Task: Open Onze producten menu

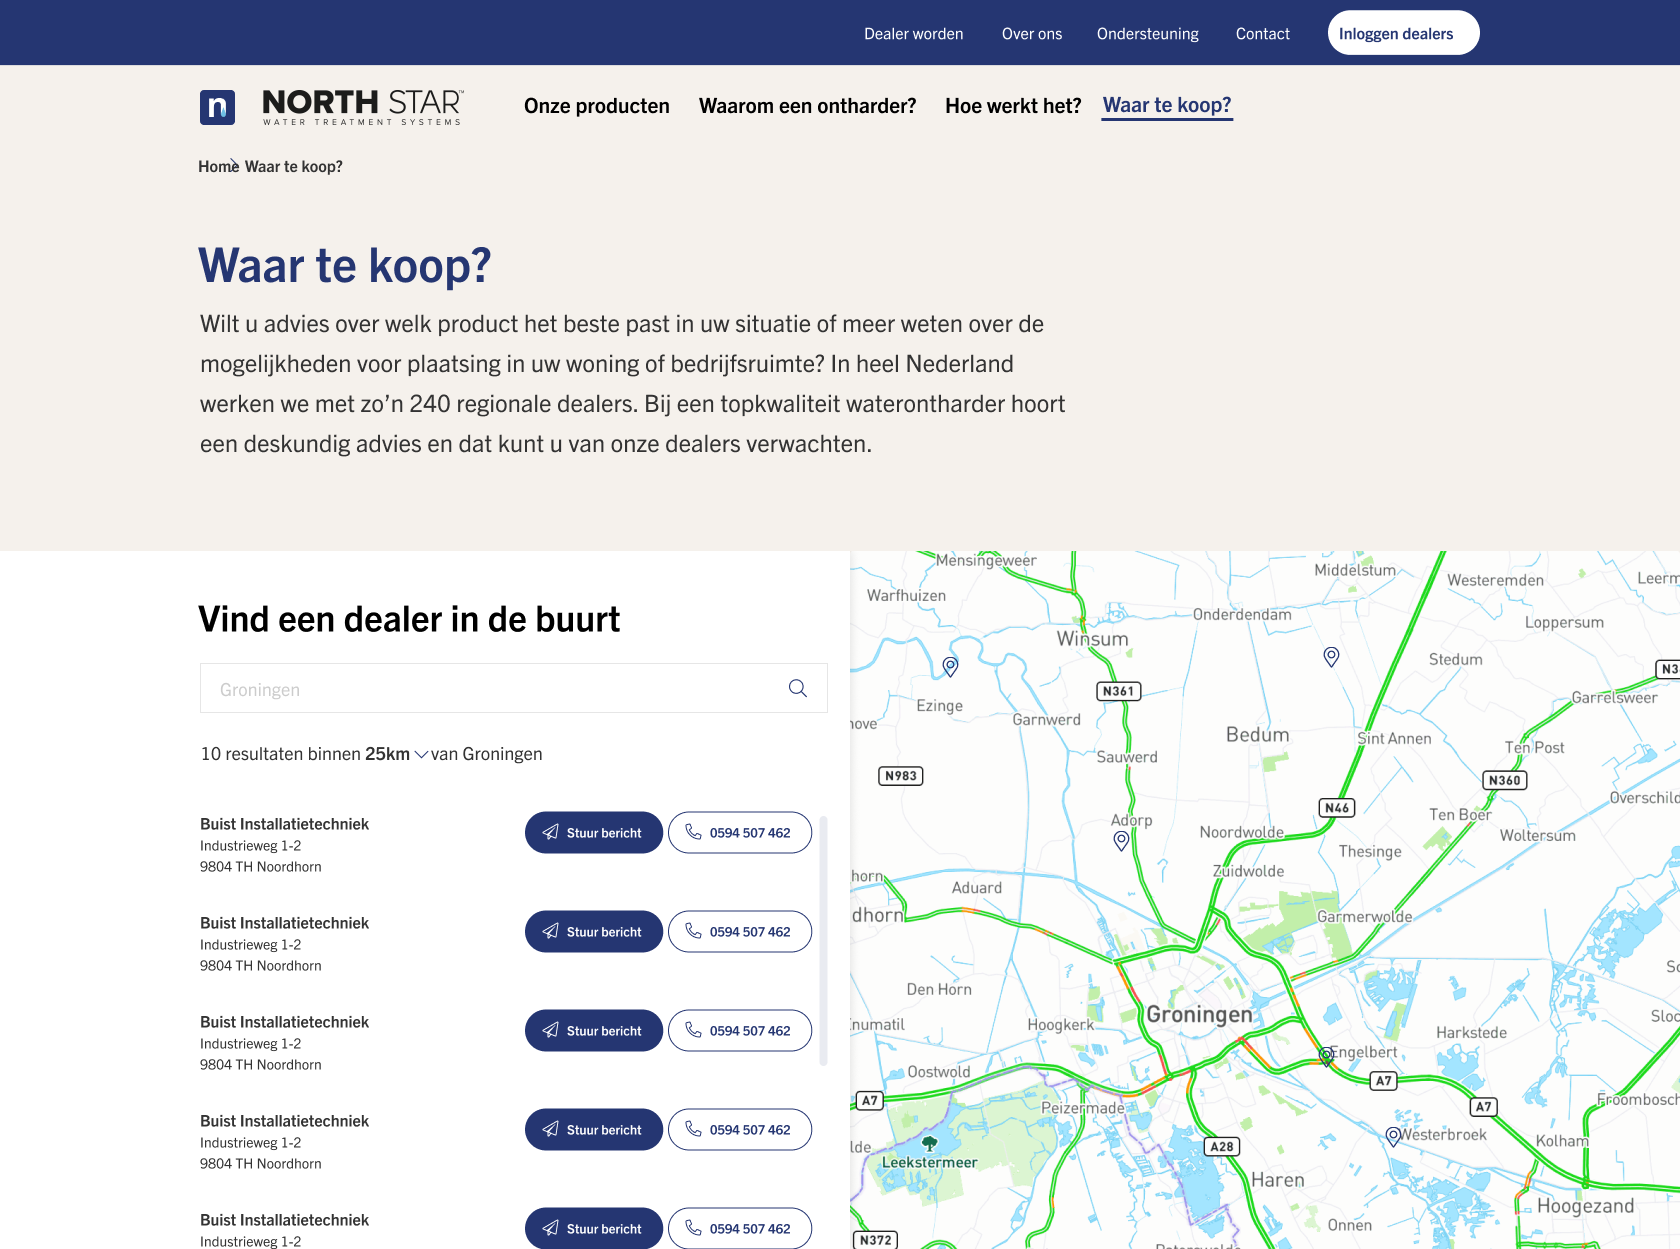Action: click(597, 106)
